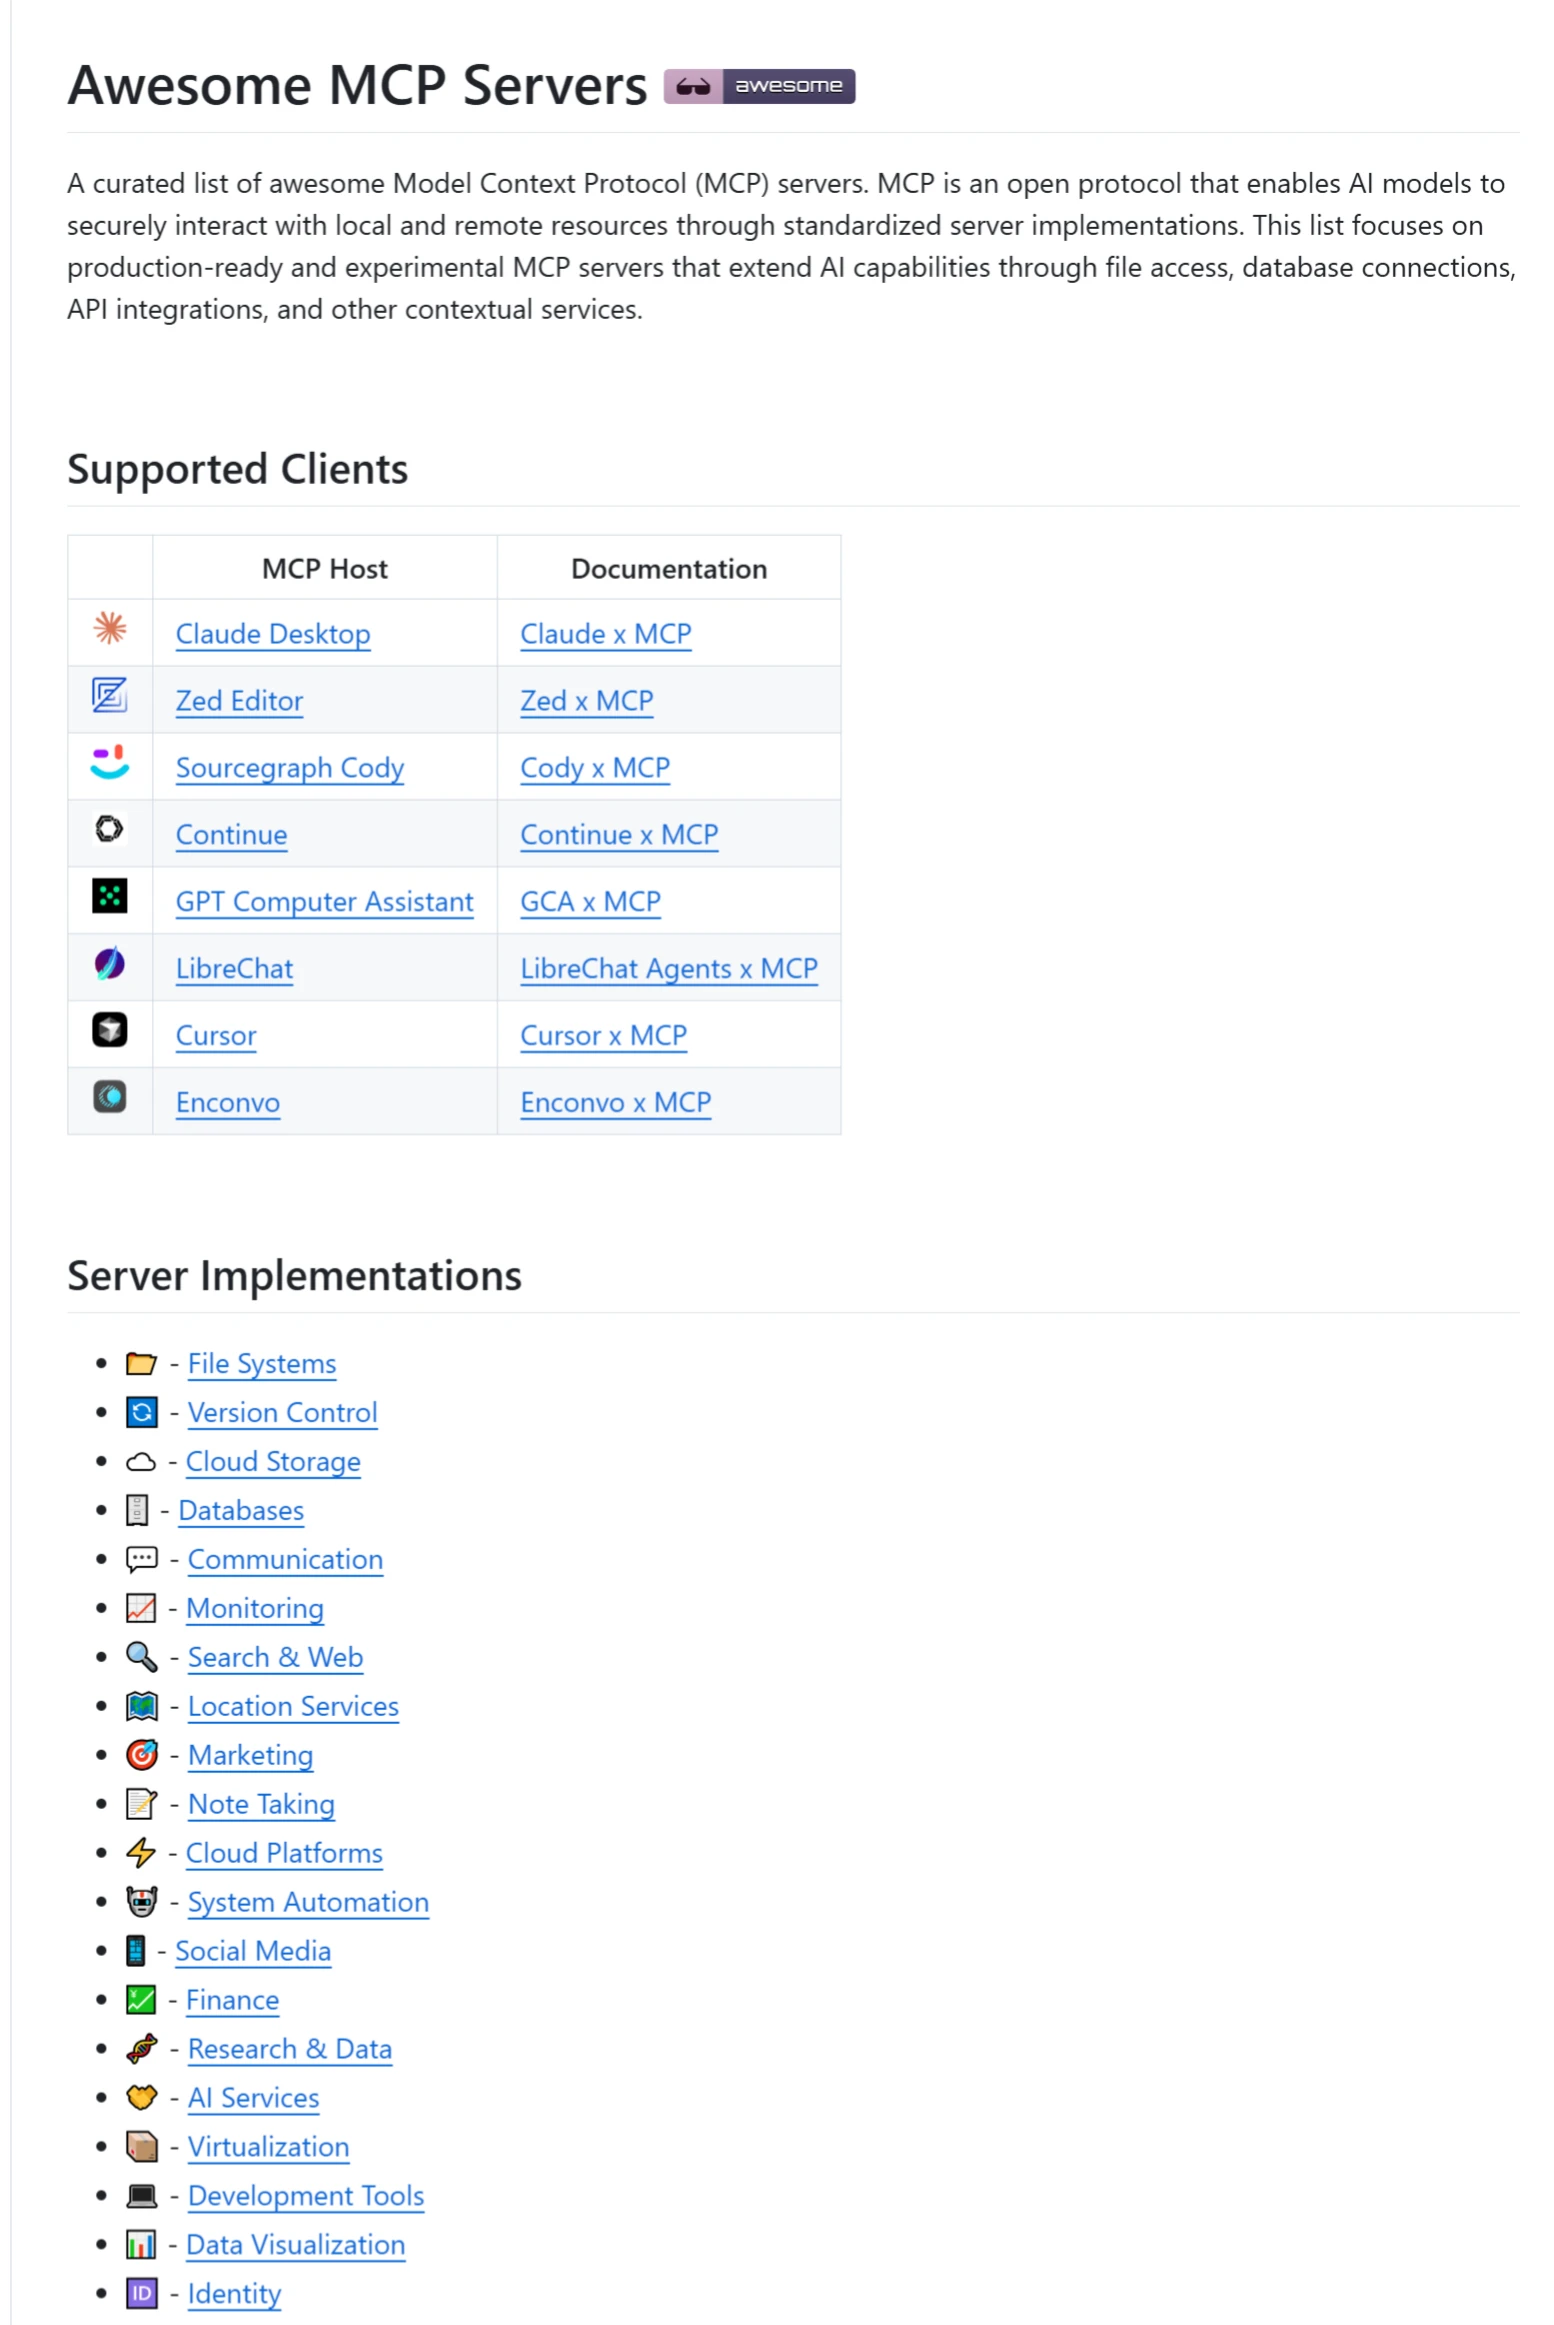Image resolution: width=1554 pixels, height=2325 pixels.
Task: Follow the LibreChat Agents x MCP link
Action: tap(668, 969)
